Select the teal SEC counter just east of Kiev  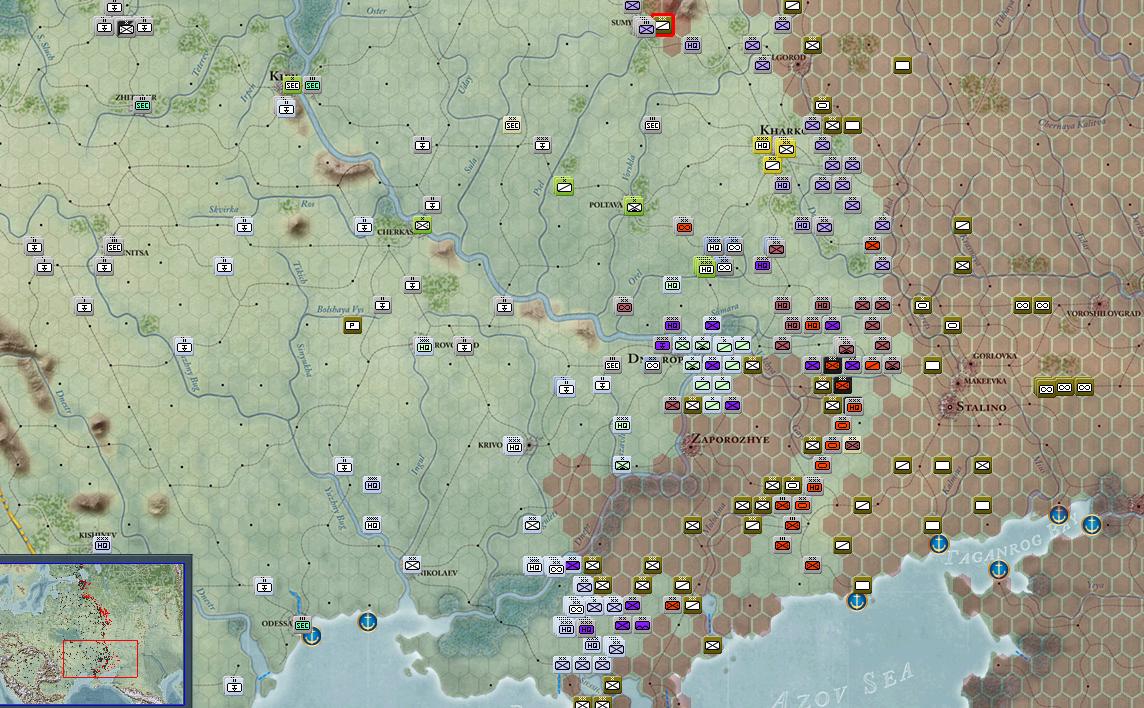coord(312,85)
